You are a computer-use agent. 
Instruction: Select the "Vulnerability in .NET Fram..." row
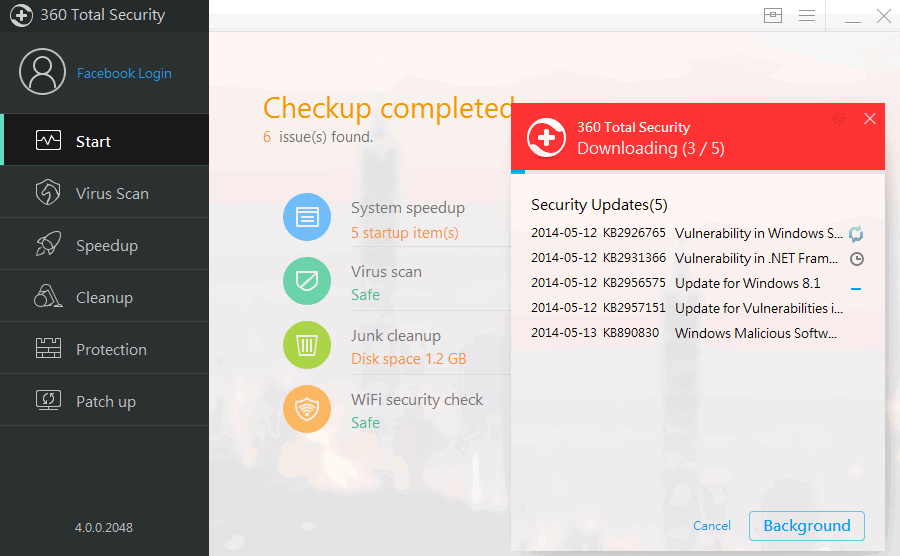click(x=697, y=258)
